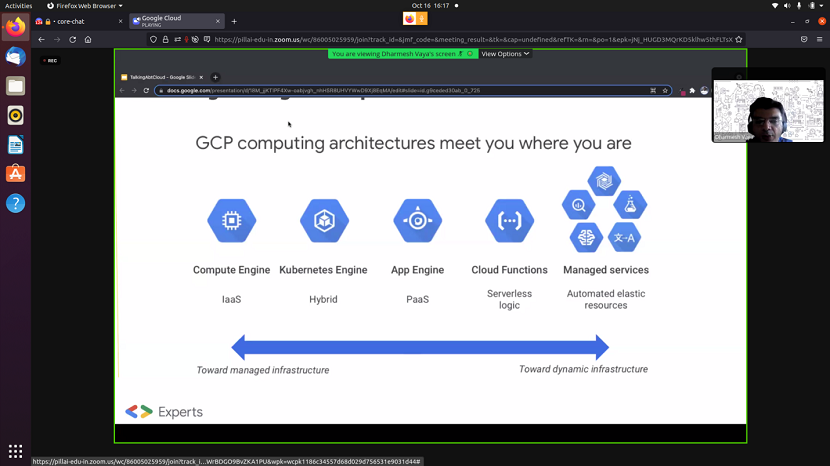Click the battery icon in top bar
The image size is (830, 466).
(x=811, y=6)
